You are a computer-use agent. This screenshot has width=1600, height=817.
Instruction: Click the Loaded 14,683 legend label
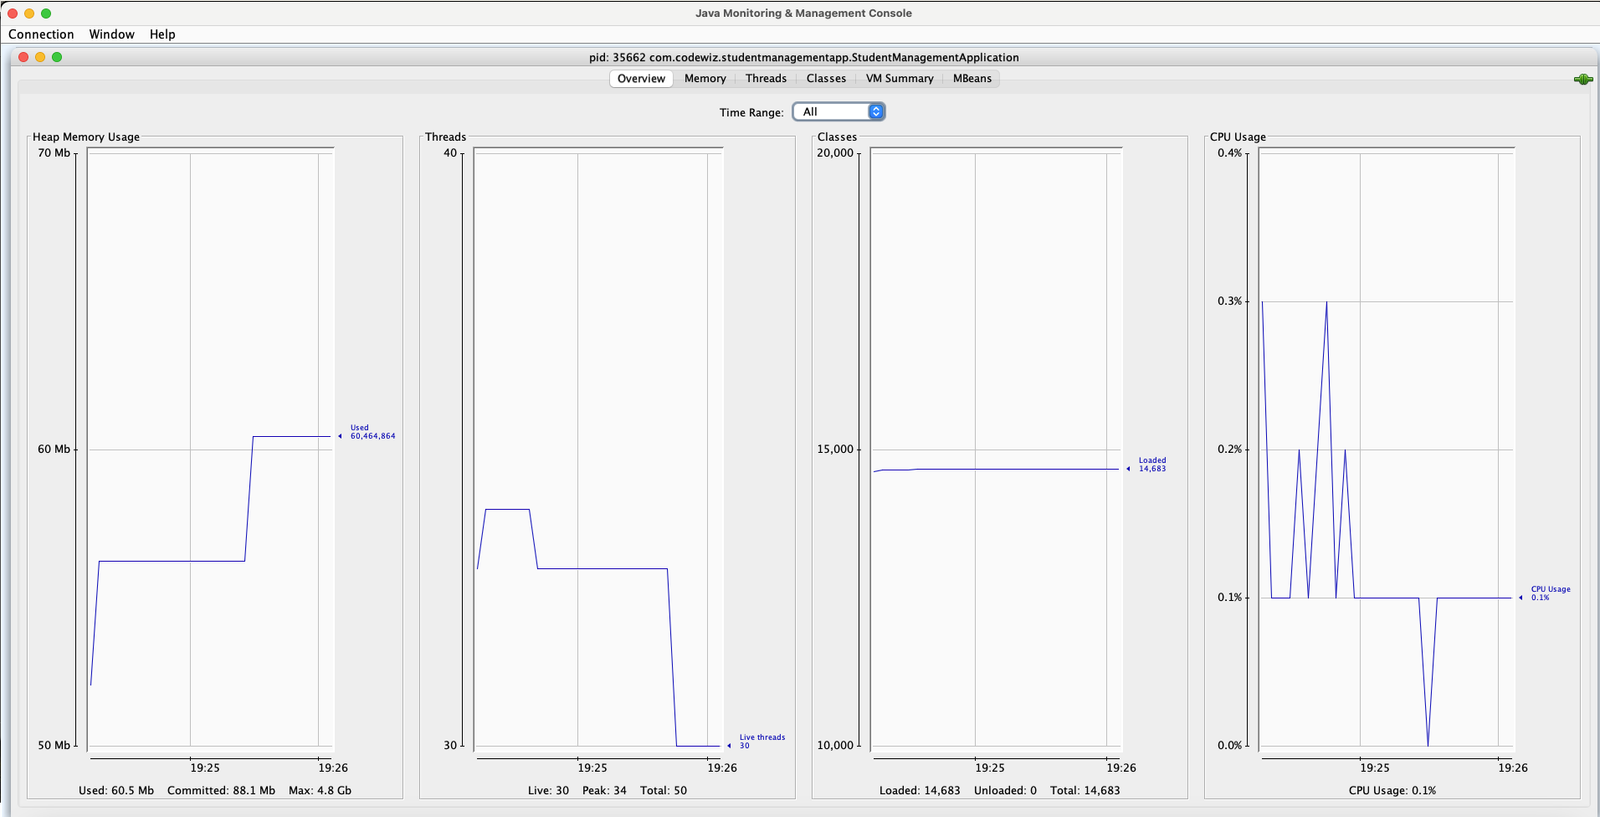1152,465
